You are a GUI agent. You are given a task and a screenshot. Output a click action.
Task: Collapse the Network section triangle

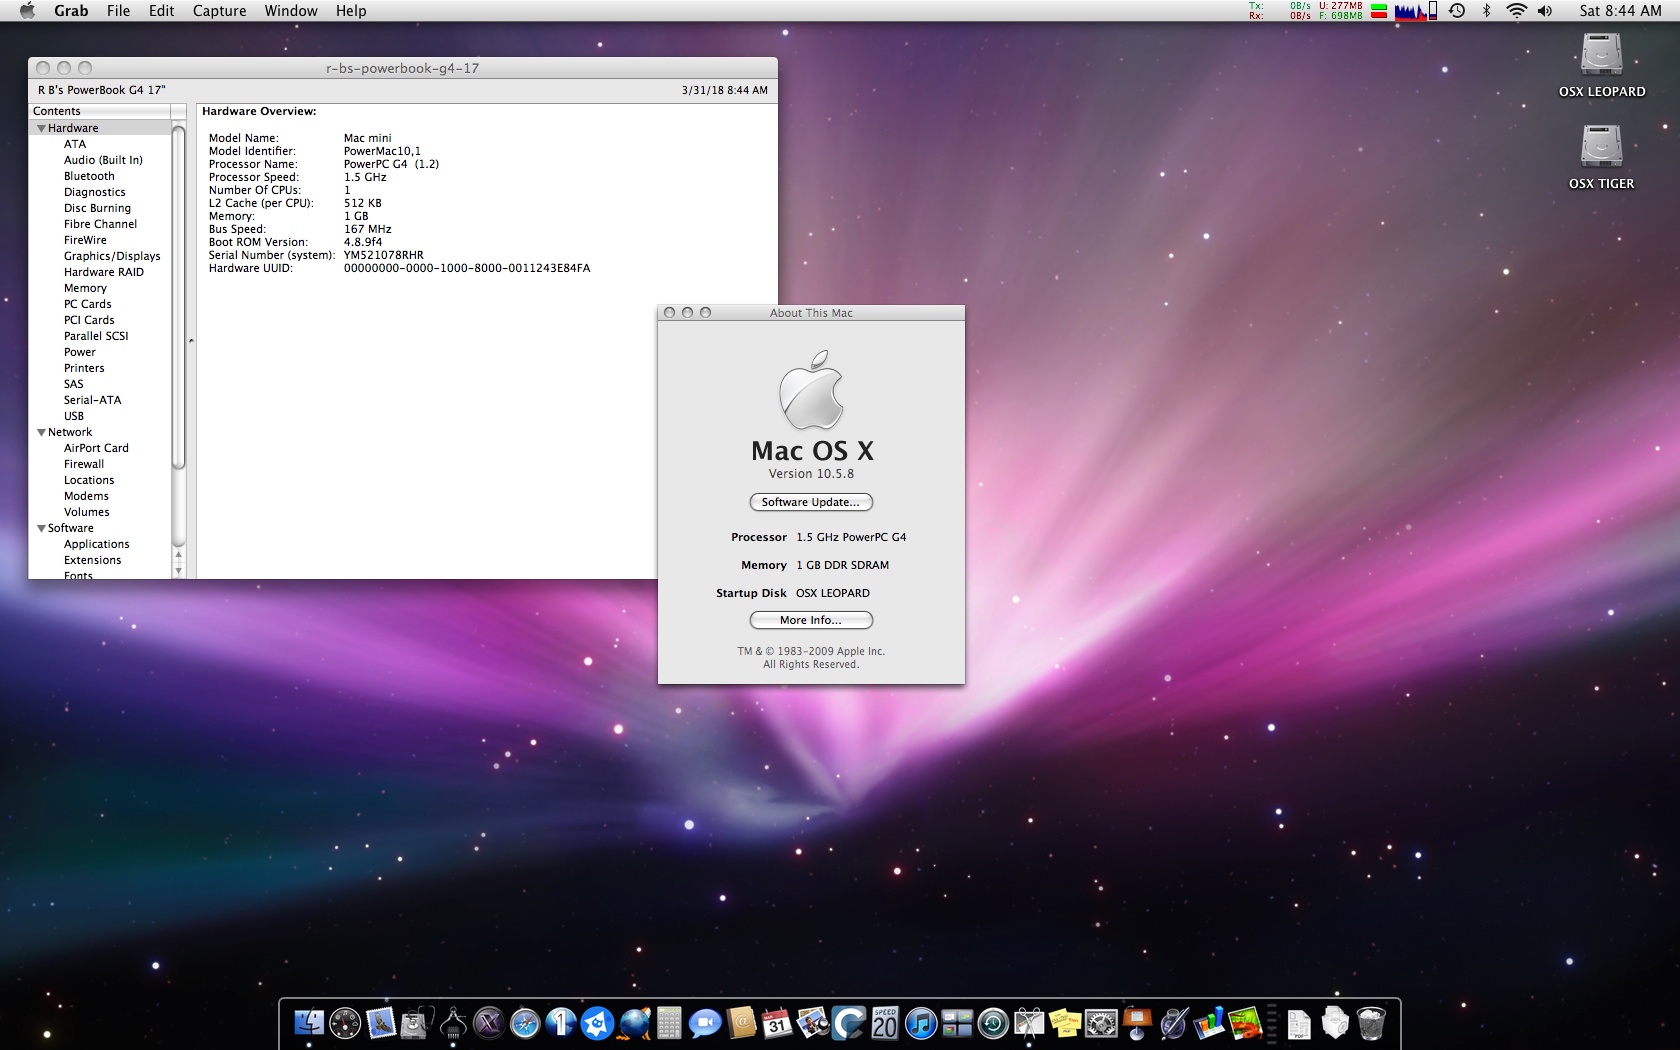coord(41,432)
